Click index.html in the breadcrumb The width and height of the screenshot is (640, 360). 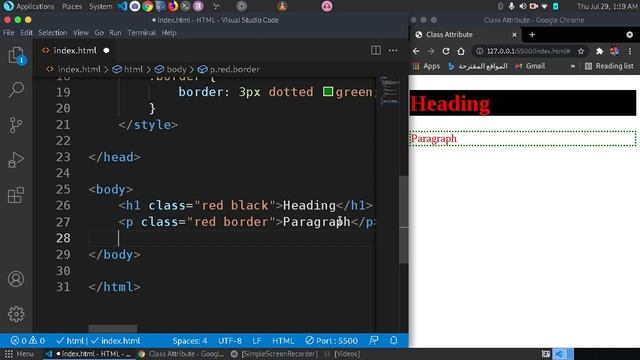[x=79, y=69]
